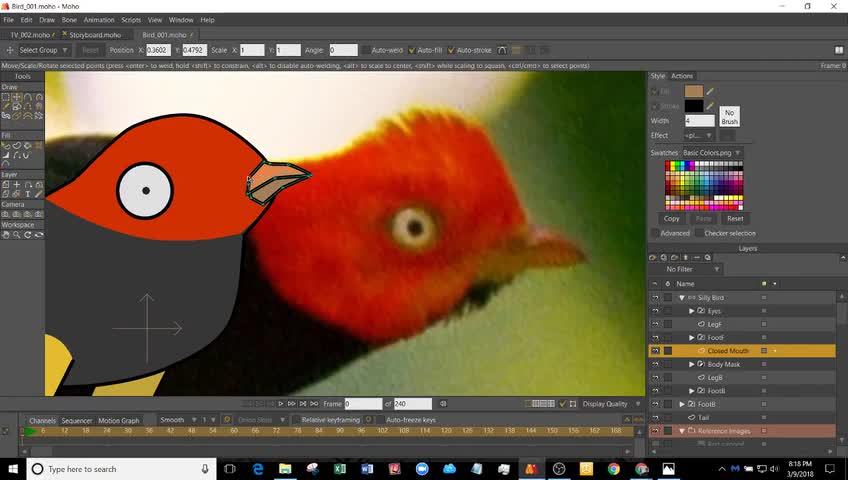Viewport: 848px width, 480px height.
Task: Click the Reset style button
Action: [x=735, y=218]
